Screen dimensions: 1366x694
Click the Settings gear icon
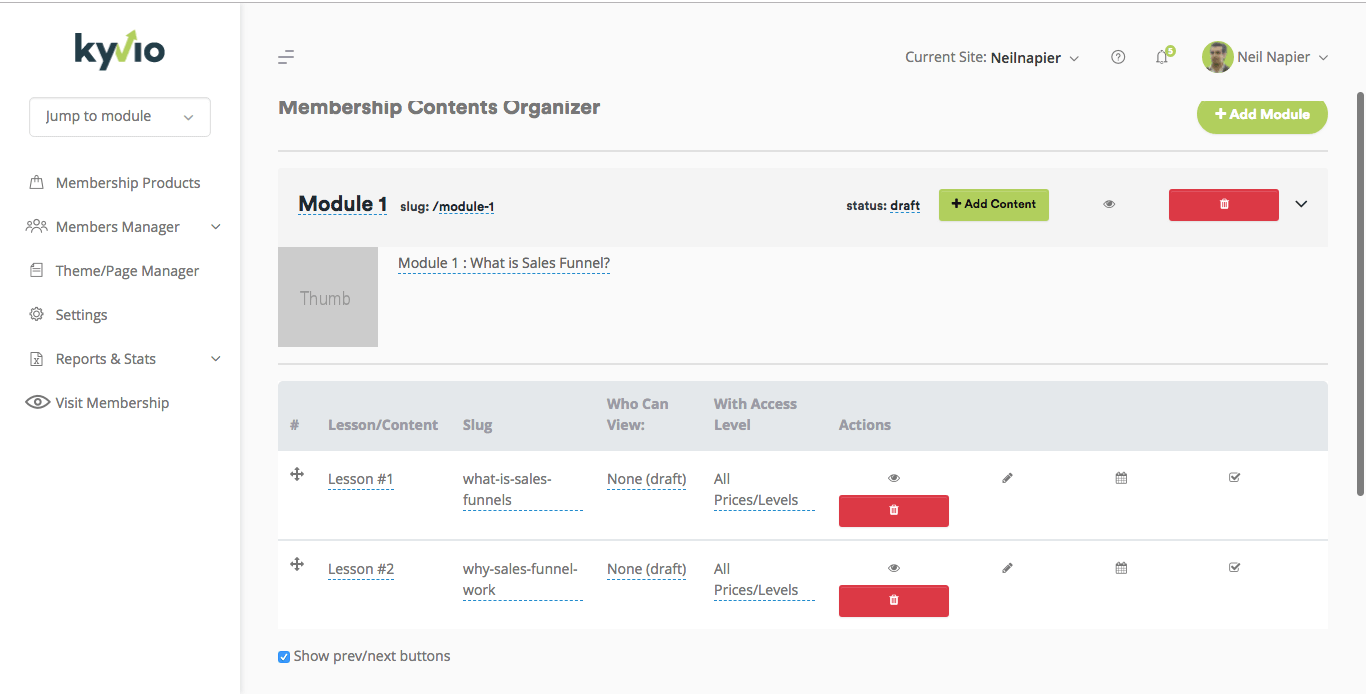(37, 314)
